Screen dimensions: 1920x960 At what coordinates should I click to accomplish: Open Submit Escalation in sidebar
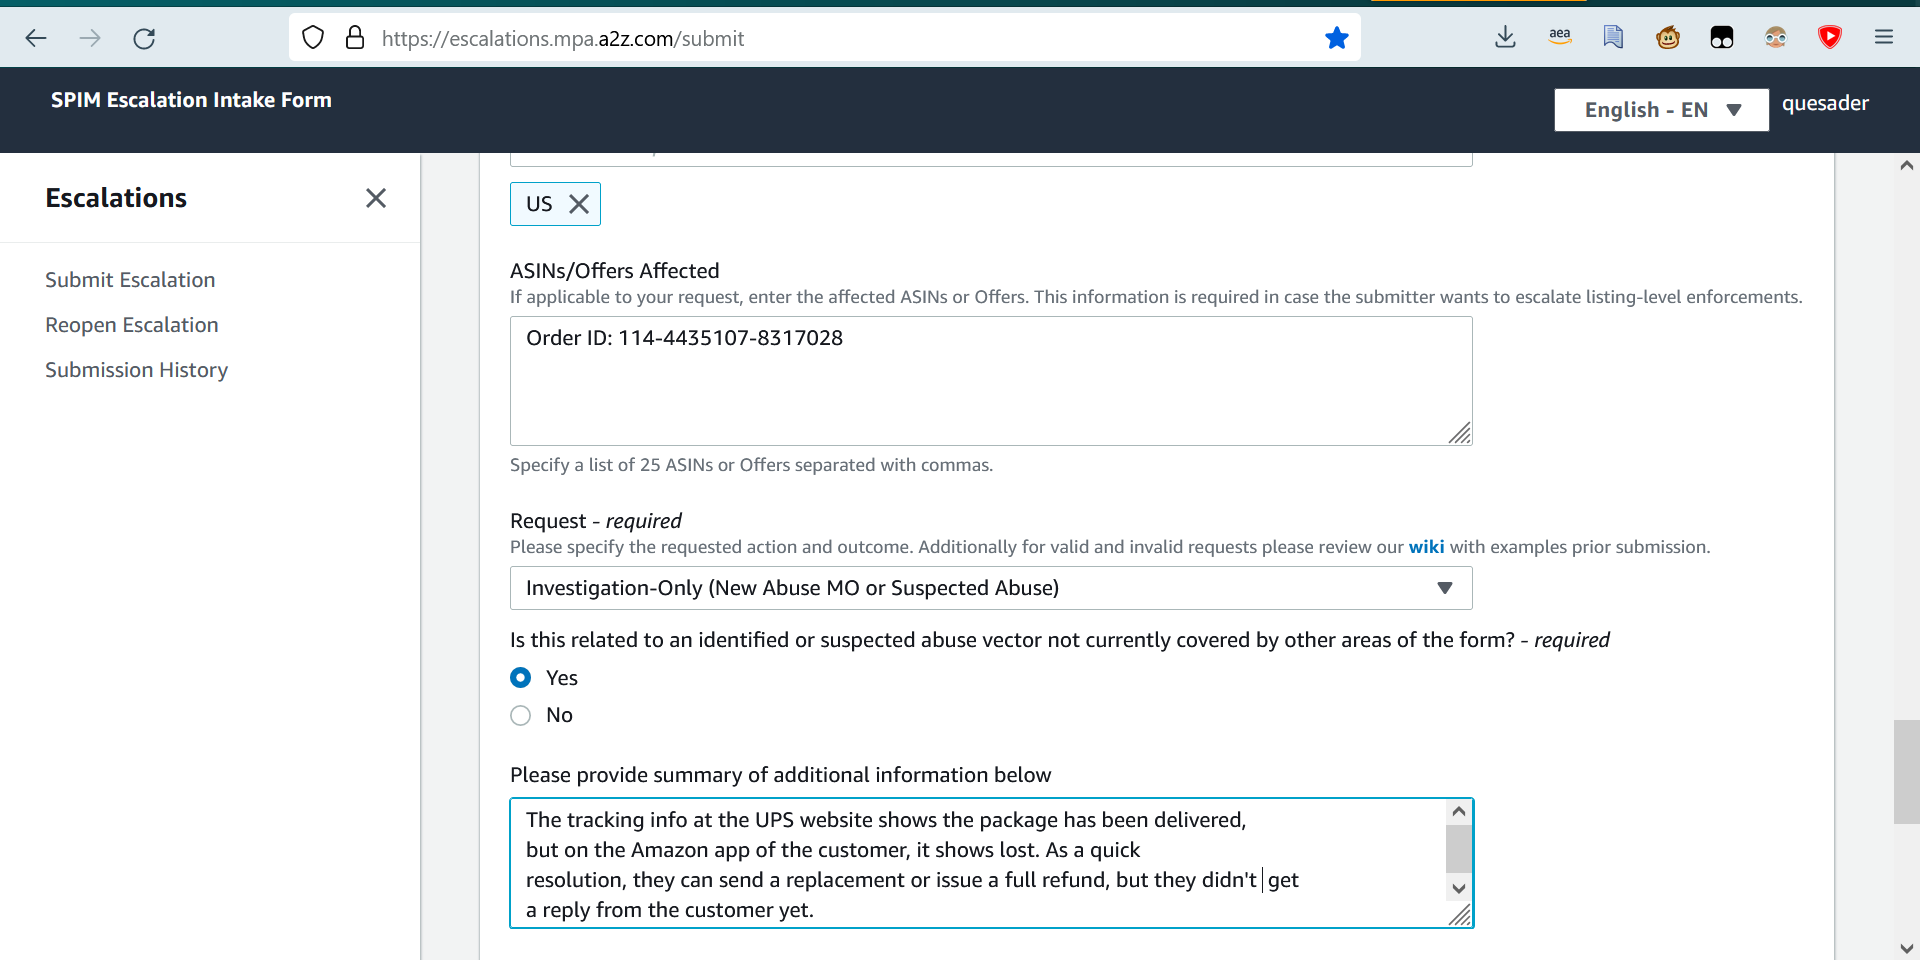coord(130,280)
